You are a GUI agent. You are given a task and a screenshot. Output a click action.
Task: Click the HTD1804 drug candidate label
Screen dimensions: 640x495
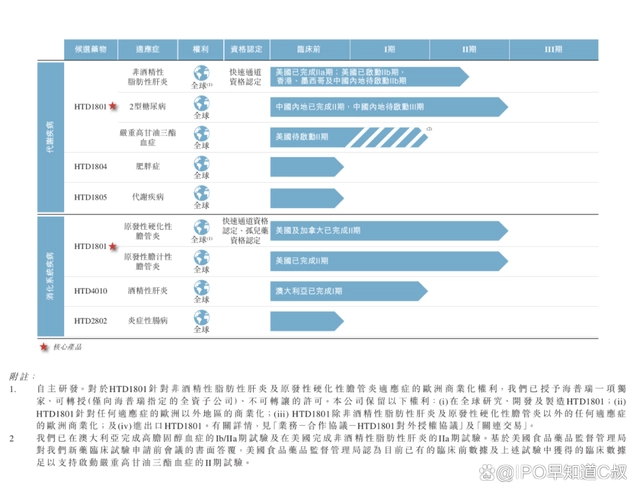[90, 166]
